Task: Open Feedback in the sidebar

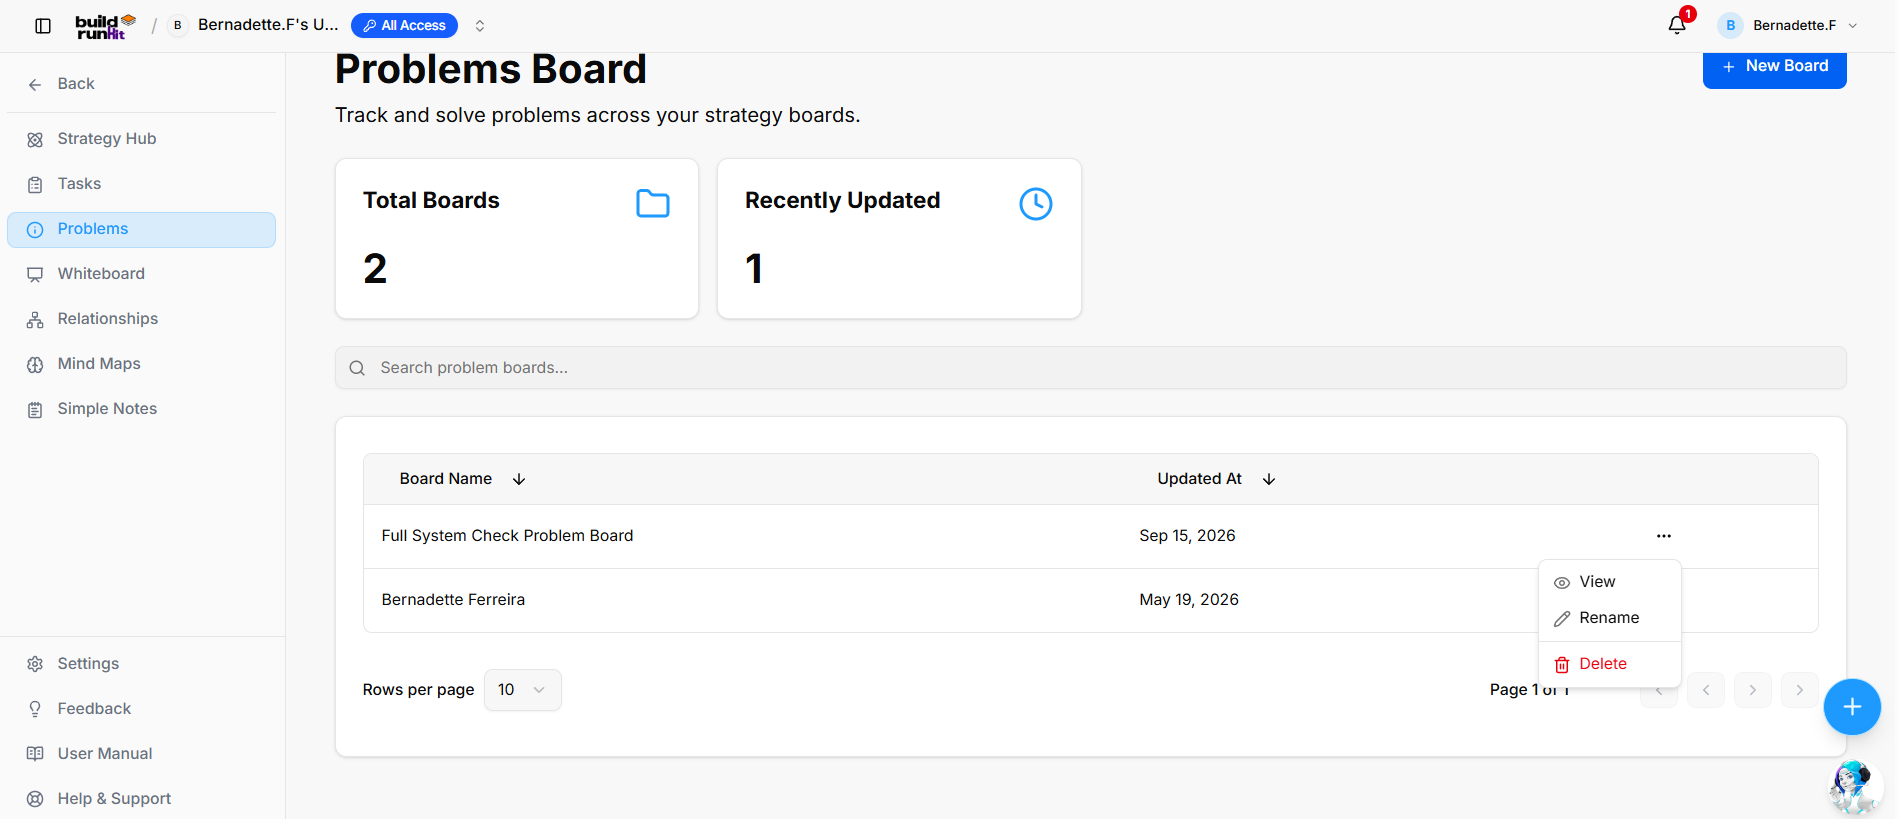Action: pos(142,709)
